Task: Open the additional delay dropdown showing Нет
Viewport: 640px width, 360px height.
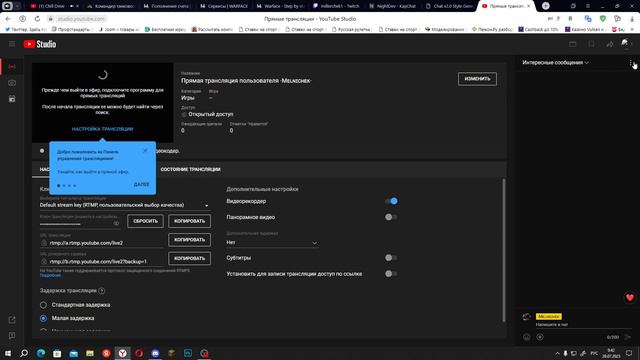Action: (x=272, y=242)
